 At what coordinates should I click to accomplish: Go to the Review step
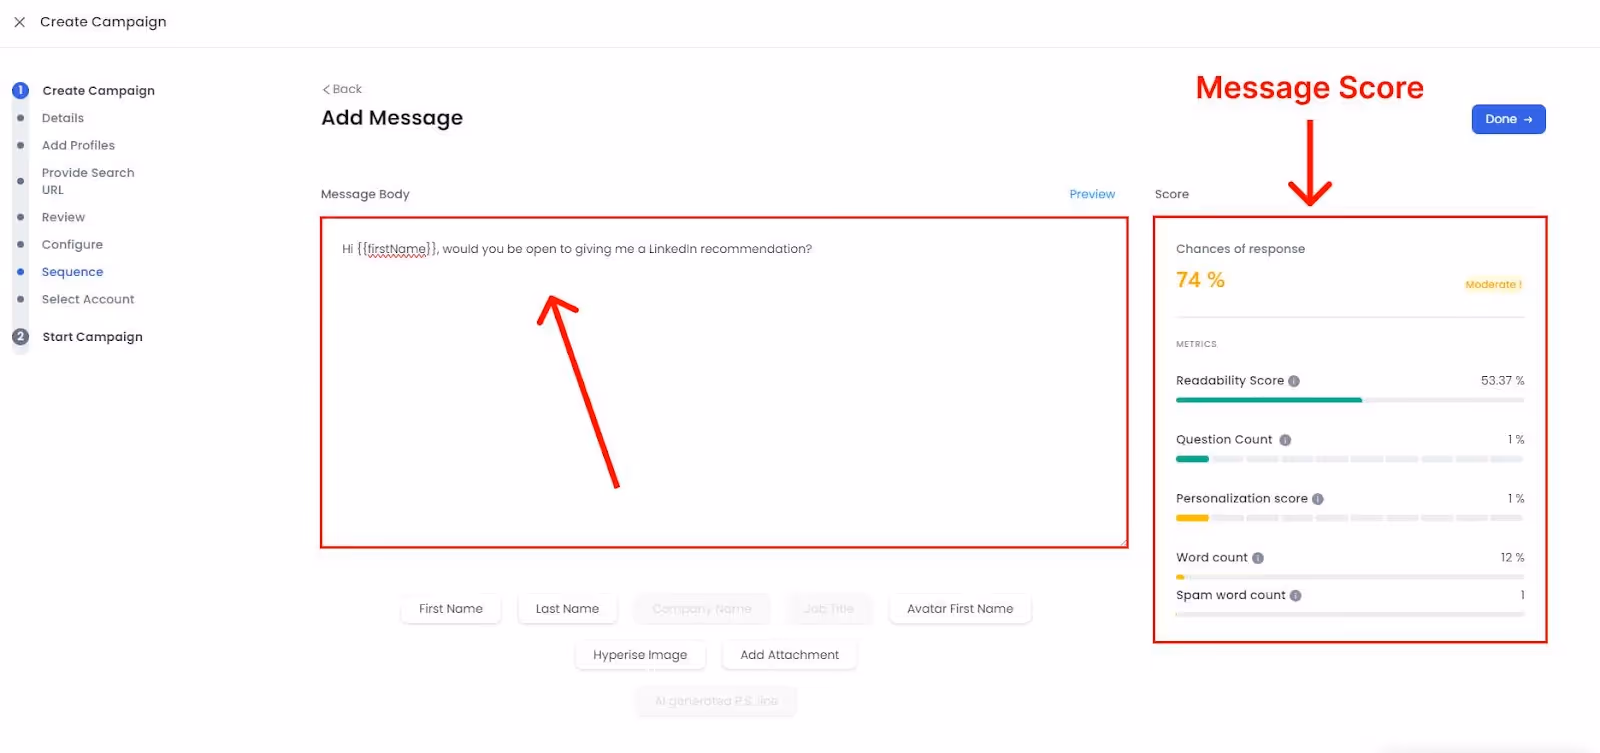(63, 217)
